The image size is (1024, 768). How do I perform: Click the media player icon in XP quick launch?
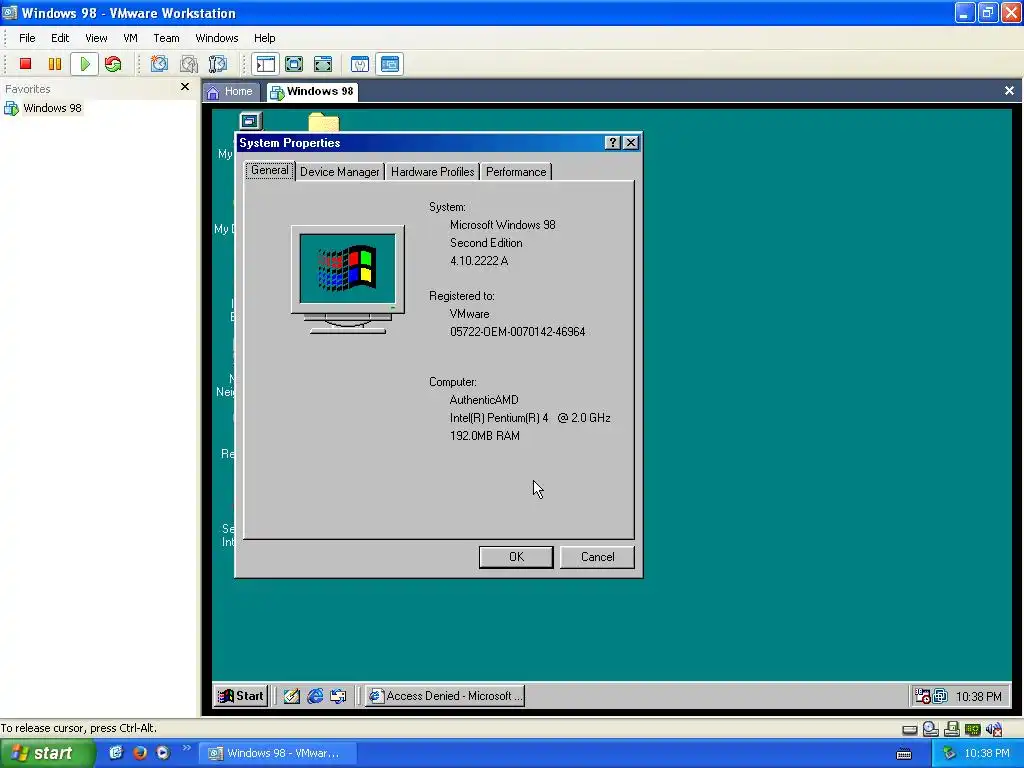pos(163,753)
